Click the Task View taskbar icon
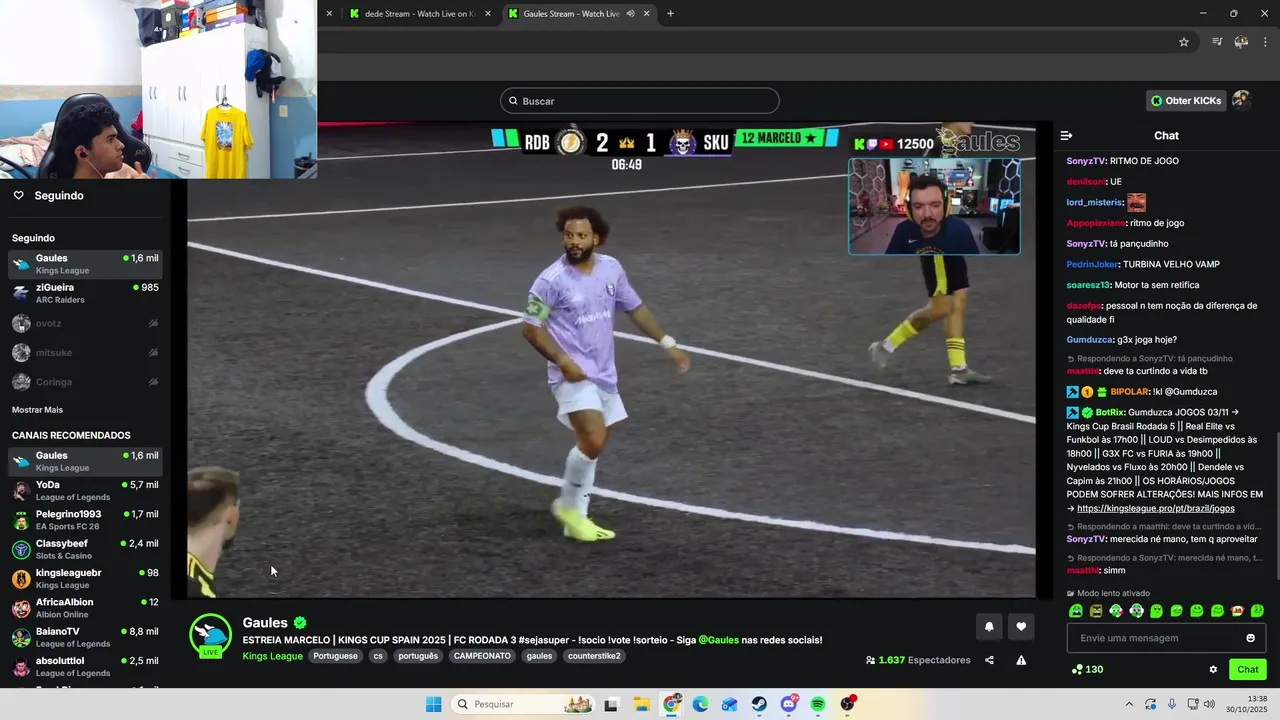This screenshot has width=1280, height=720. coord(612,704)
